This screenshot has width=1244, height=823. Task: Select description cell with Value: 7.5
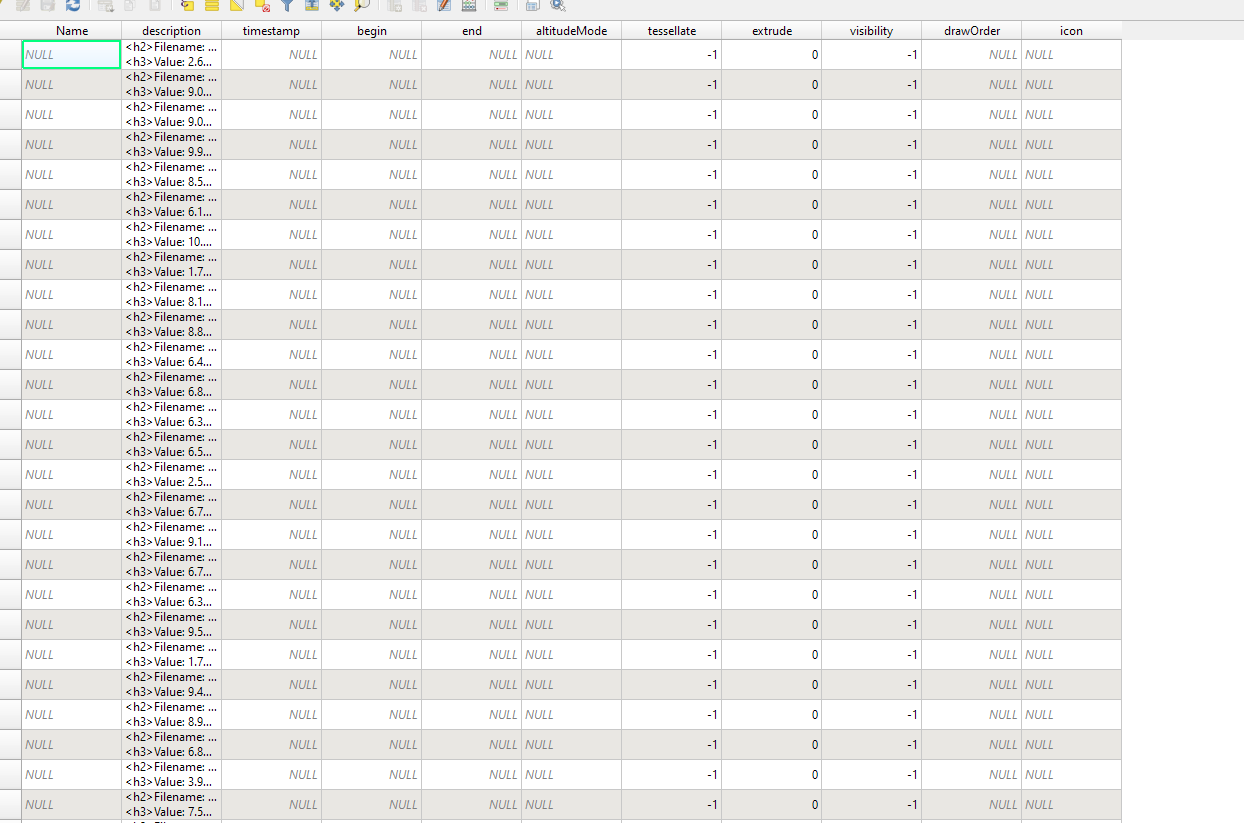pyautogui.click(x=172, y=804)
